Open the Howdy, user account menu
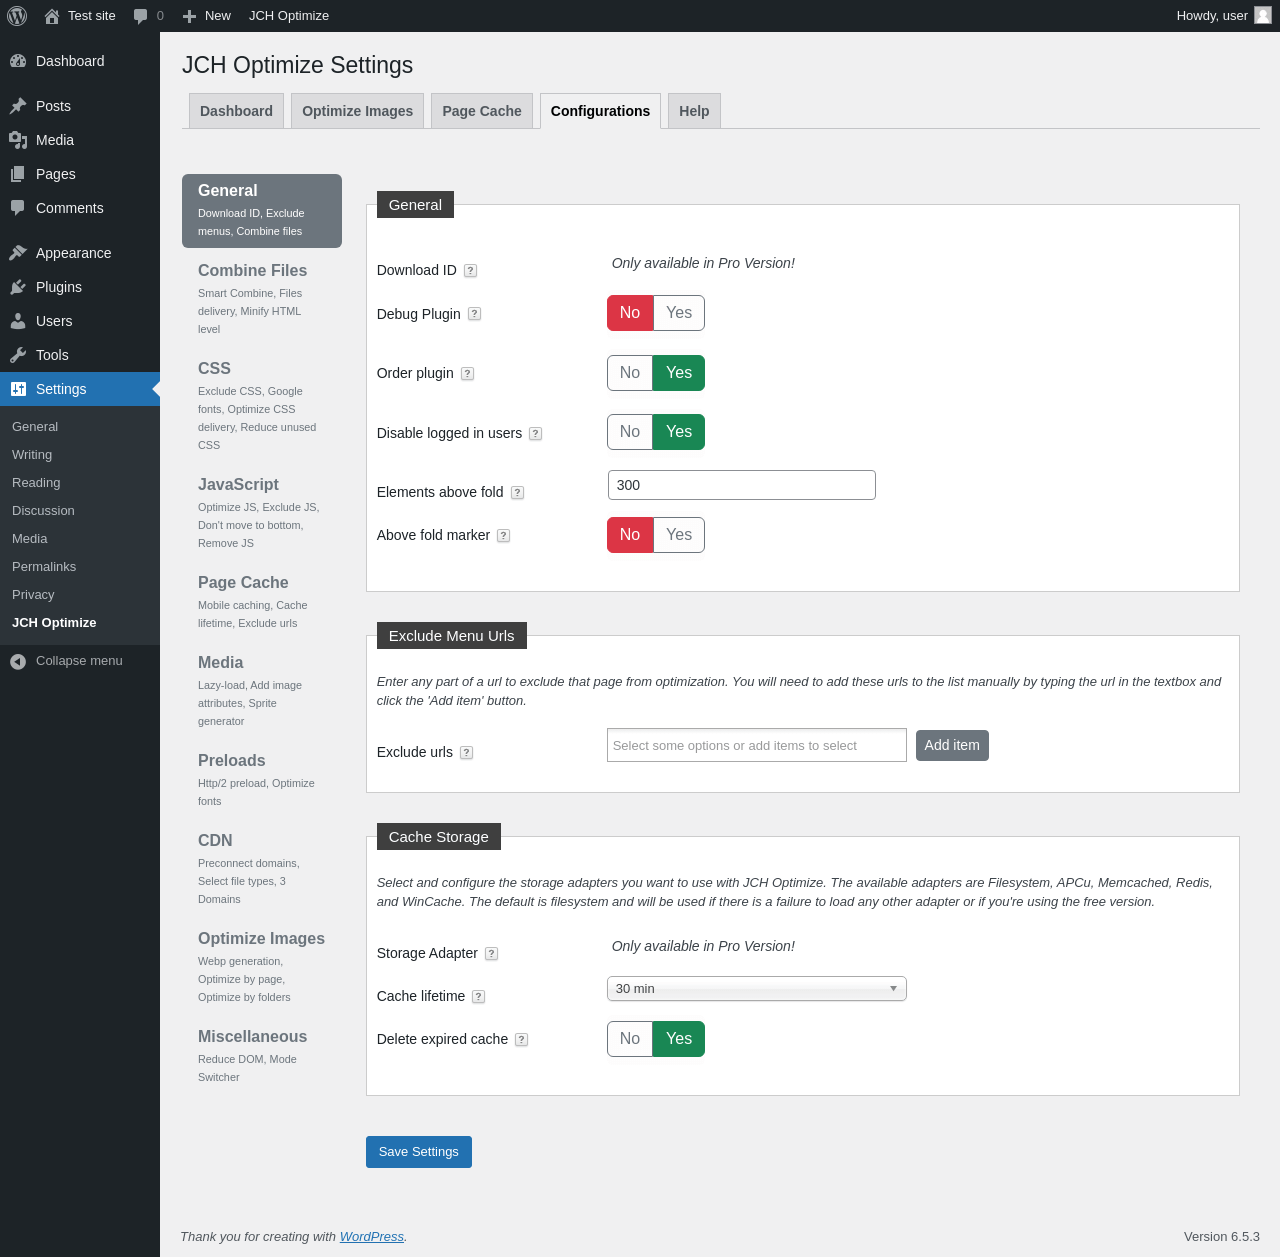 [x=1224, y=16]
